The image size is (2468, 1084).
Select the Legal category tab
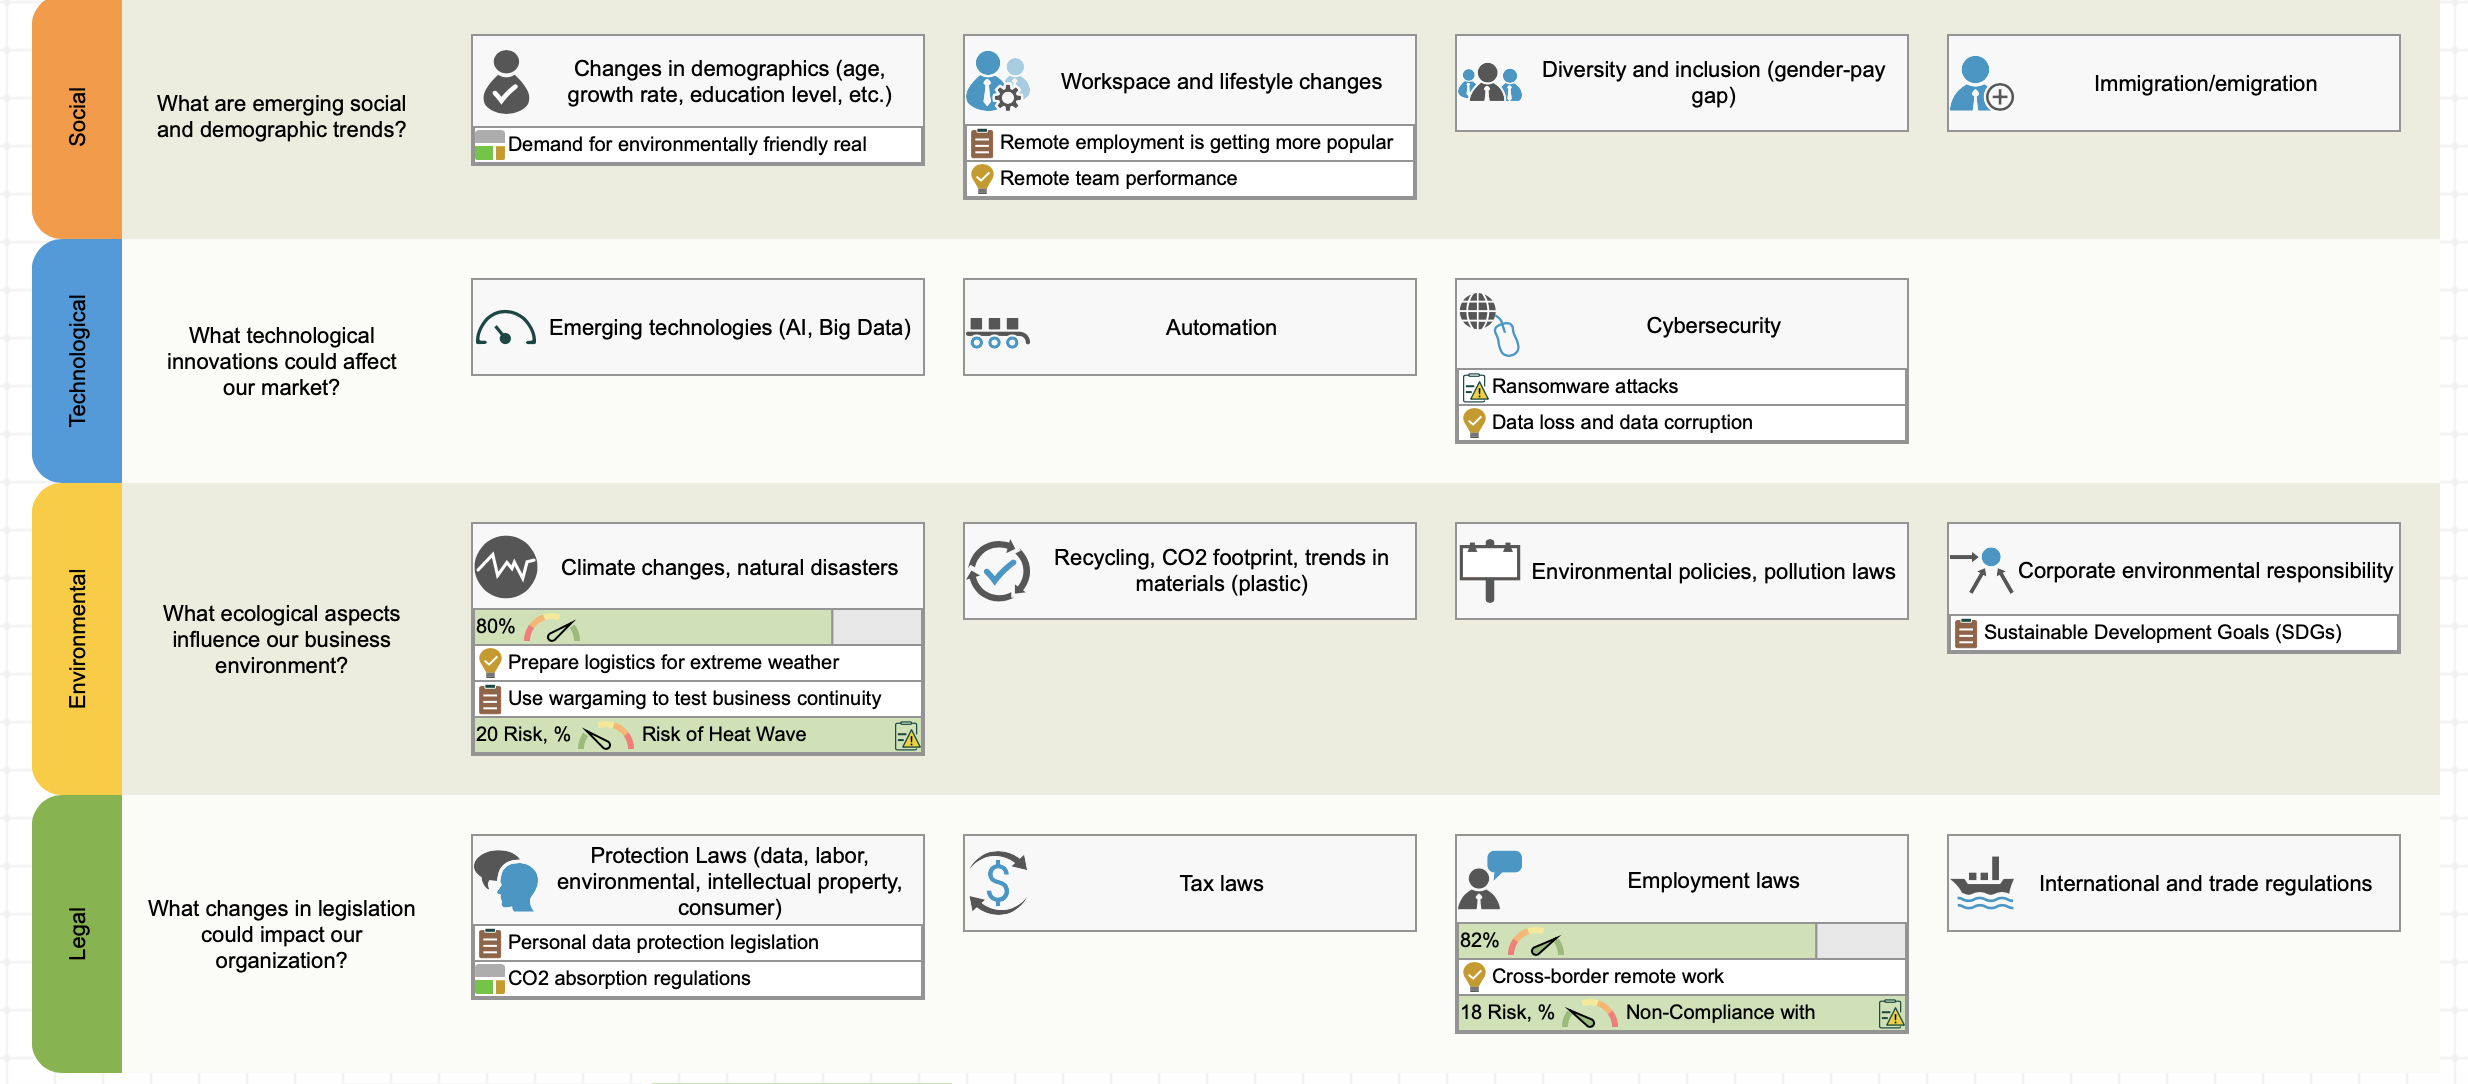tap(77, 933)
